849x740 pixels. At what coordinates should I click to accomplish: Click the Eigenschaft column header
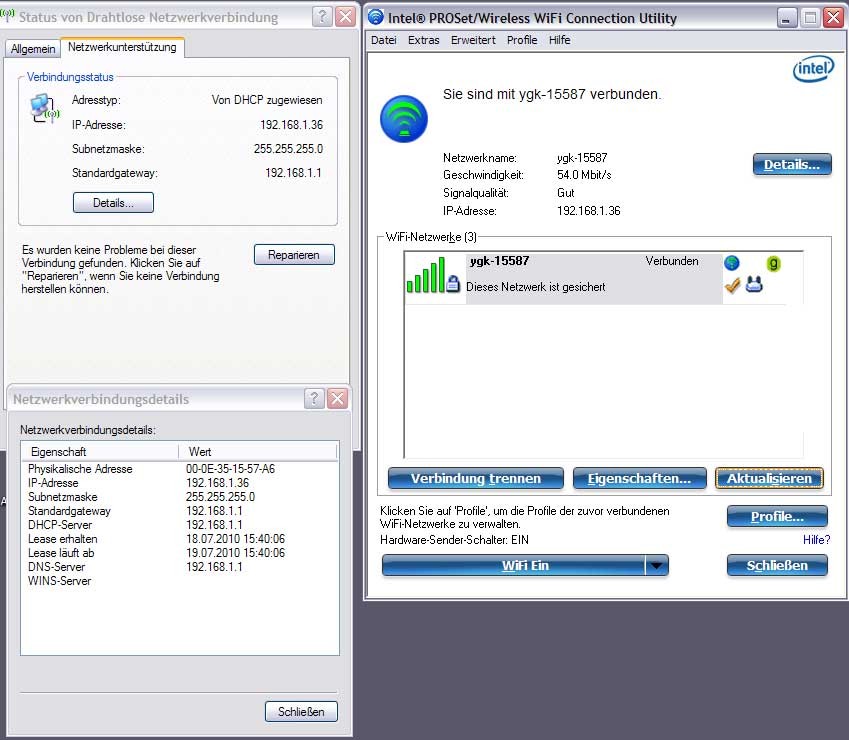tap(58, 452)
